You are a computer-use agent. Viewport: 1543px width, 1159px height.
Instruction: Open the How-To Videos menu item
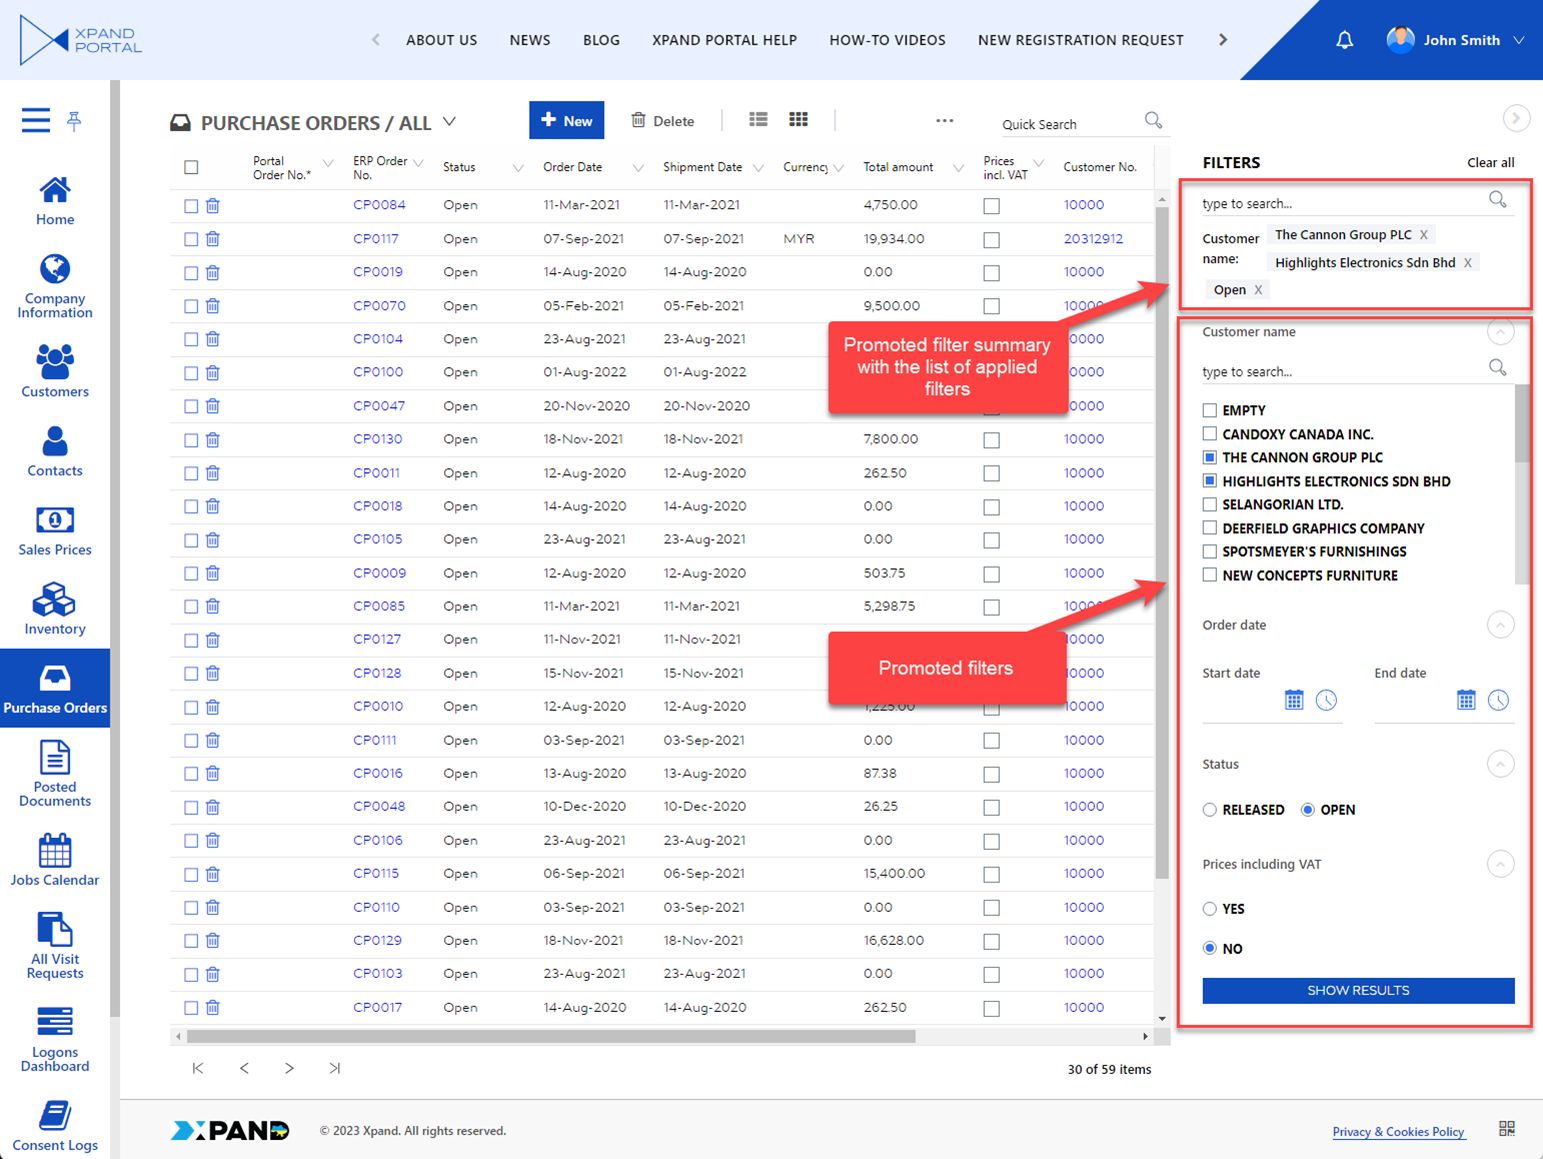pos(887,40)
